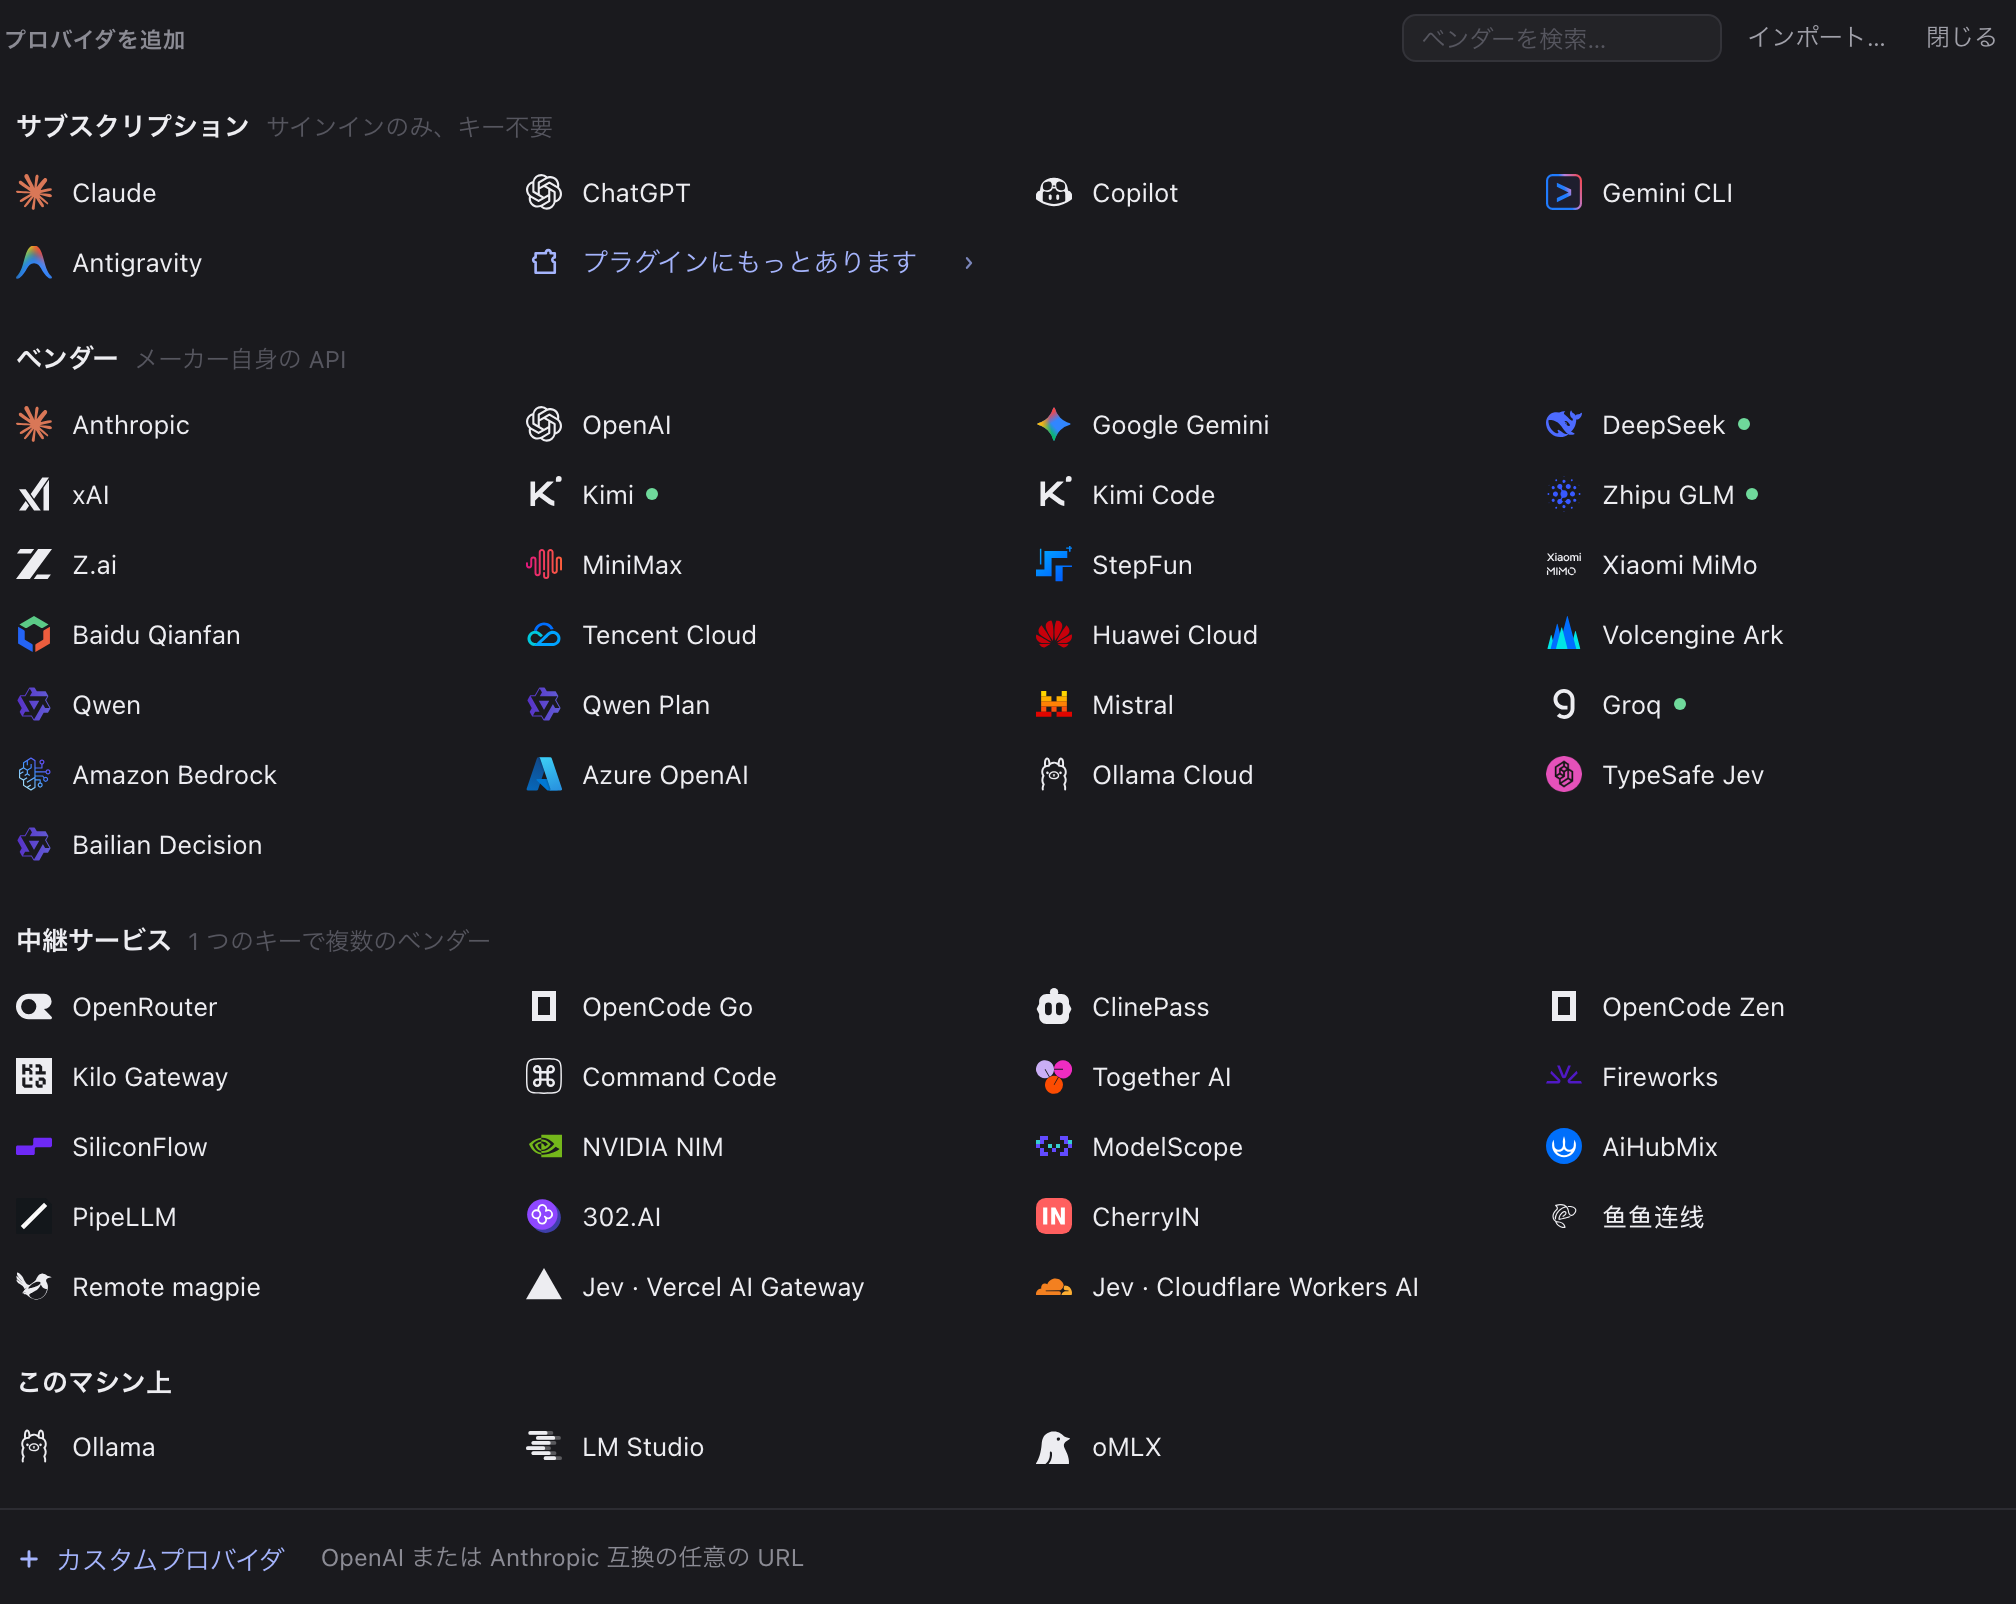This screenshot has width=2016, height=1604.
Task: Choose the DeepSeek whale icon
Action: (x=1564, y=424)
